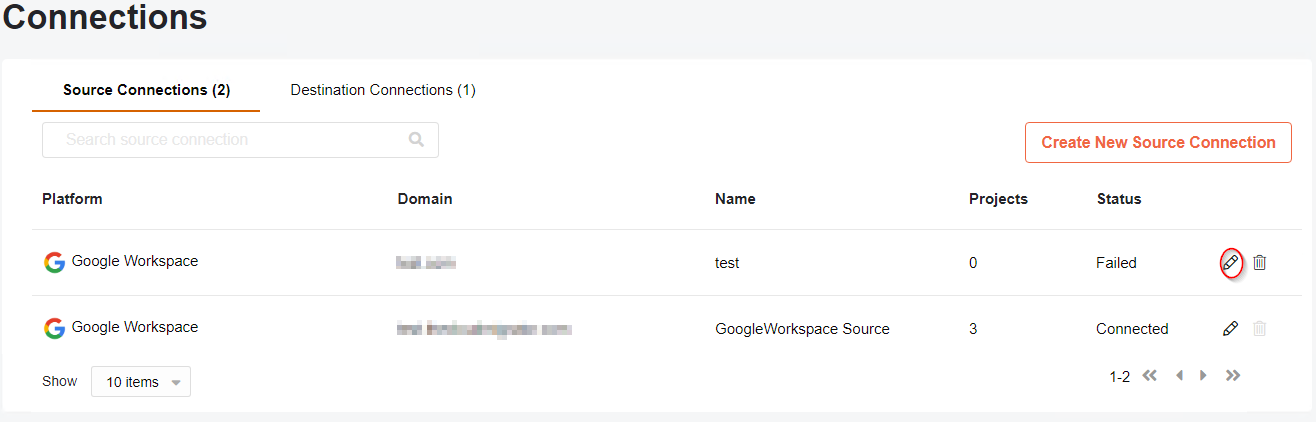The image size is (1316, 422).
Task: Go to the previous page arrow
Action: click(x=1179, y=376)
